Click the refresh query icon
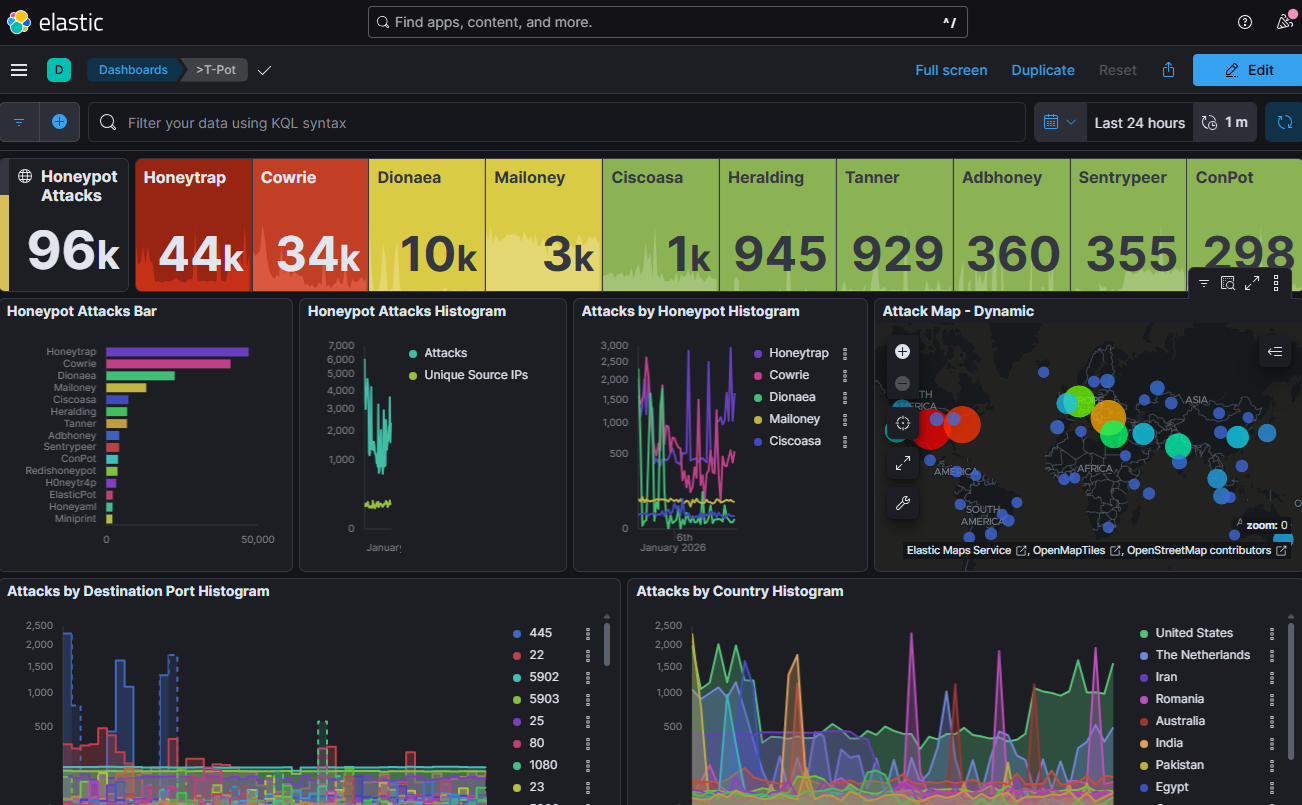The image size is (1302, 805). (x=1284, y=122)
